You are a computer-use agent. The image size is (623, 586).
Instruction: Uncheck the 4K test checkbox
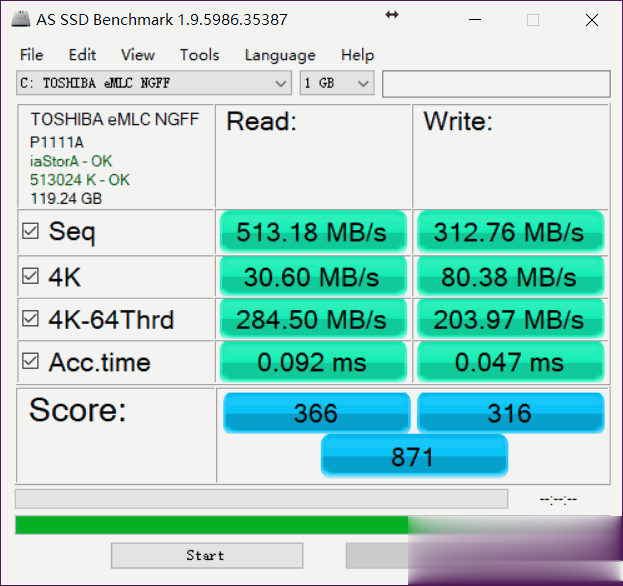coord(30,276)
